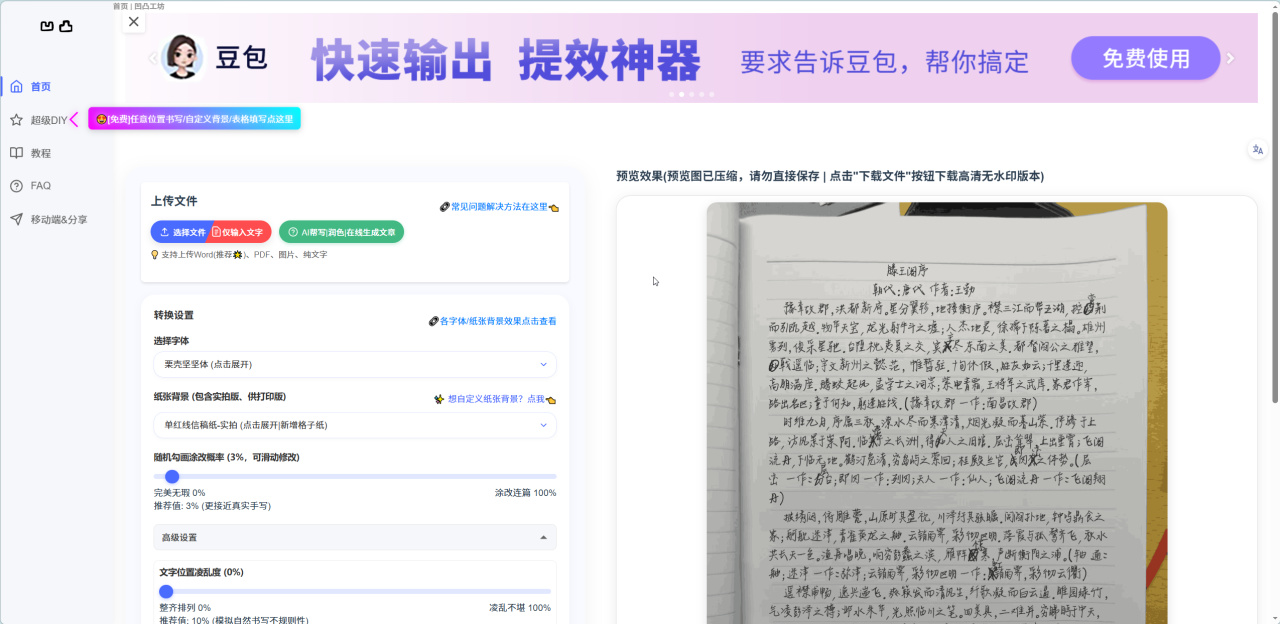Image resolution: width=1280 pixels, height=624 pixels.
Task: Click the banner's right arrow
Action: (x=1230, y=58)
